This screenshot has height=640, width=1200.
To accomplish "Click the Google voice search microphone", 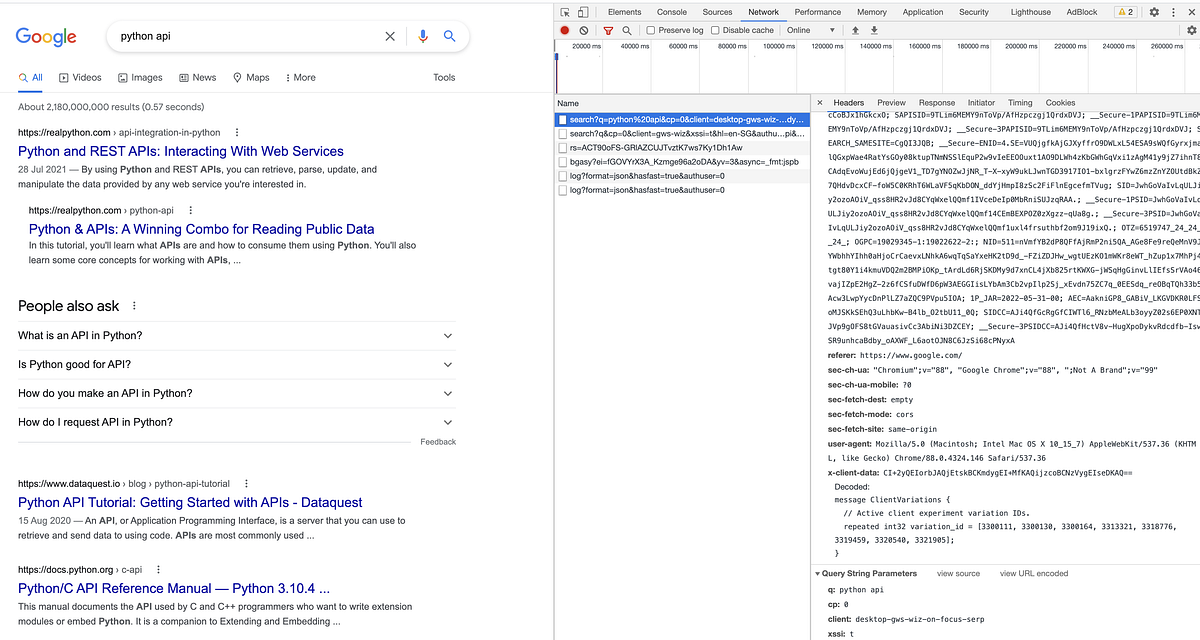I will [x=423, y=36].
